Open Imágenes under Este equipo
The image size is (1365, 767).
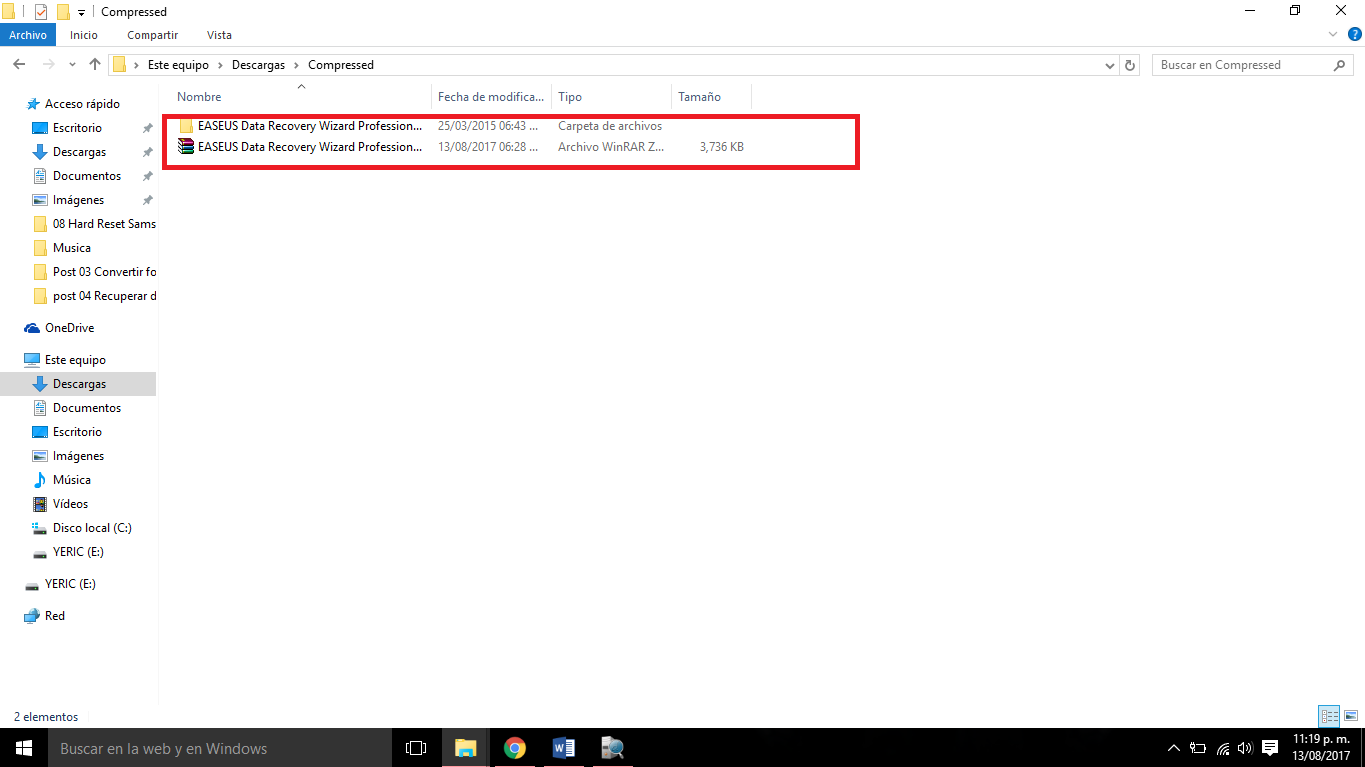point(78,456)
